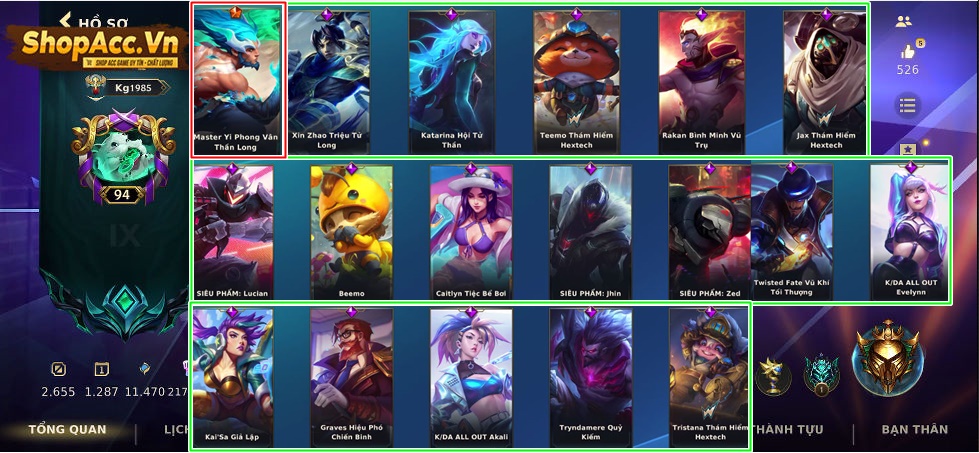The image size is (979, 453).
Task: Click the gold trophy achievement badge
Action: click(x=773, y=376)
